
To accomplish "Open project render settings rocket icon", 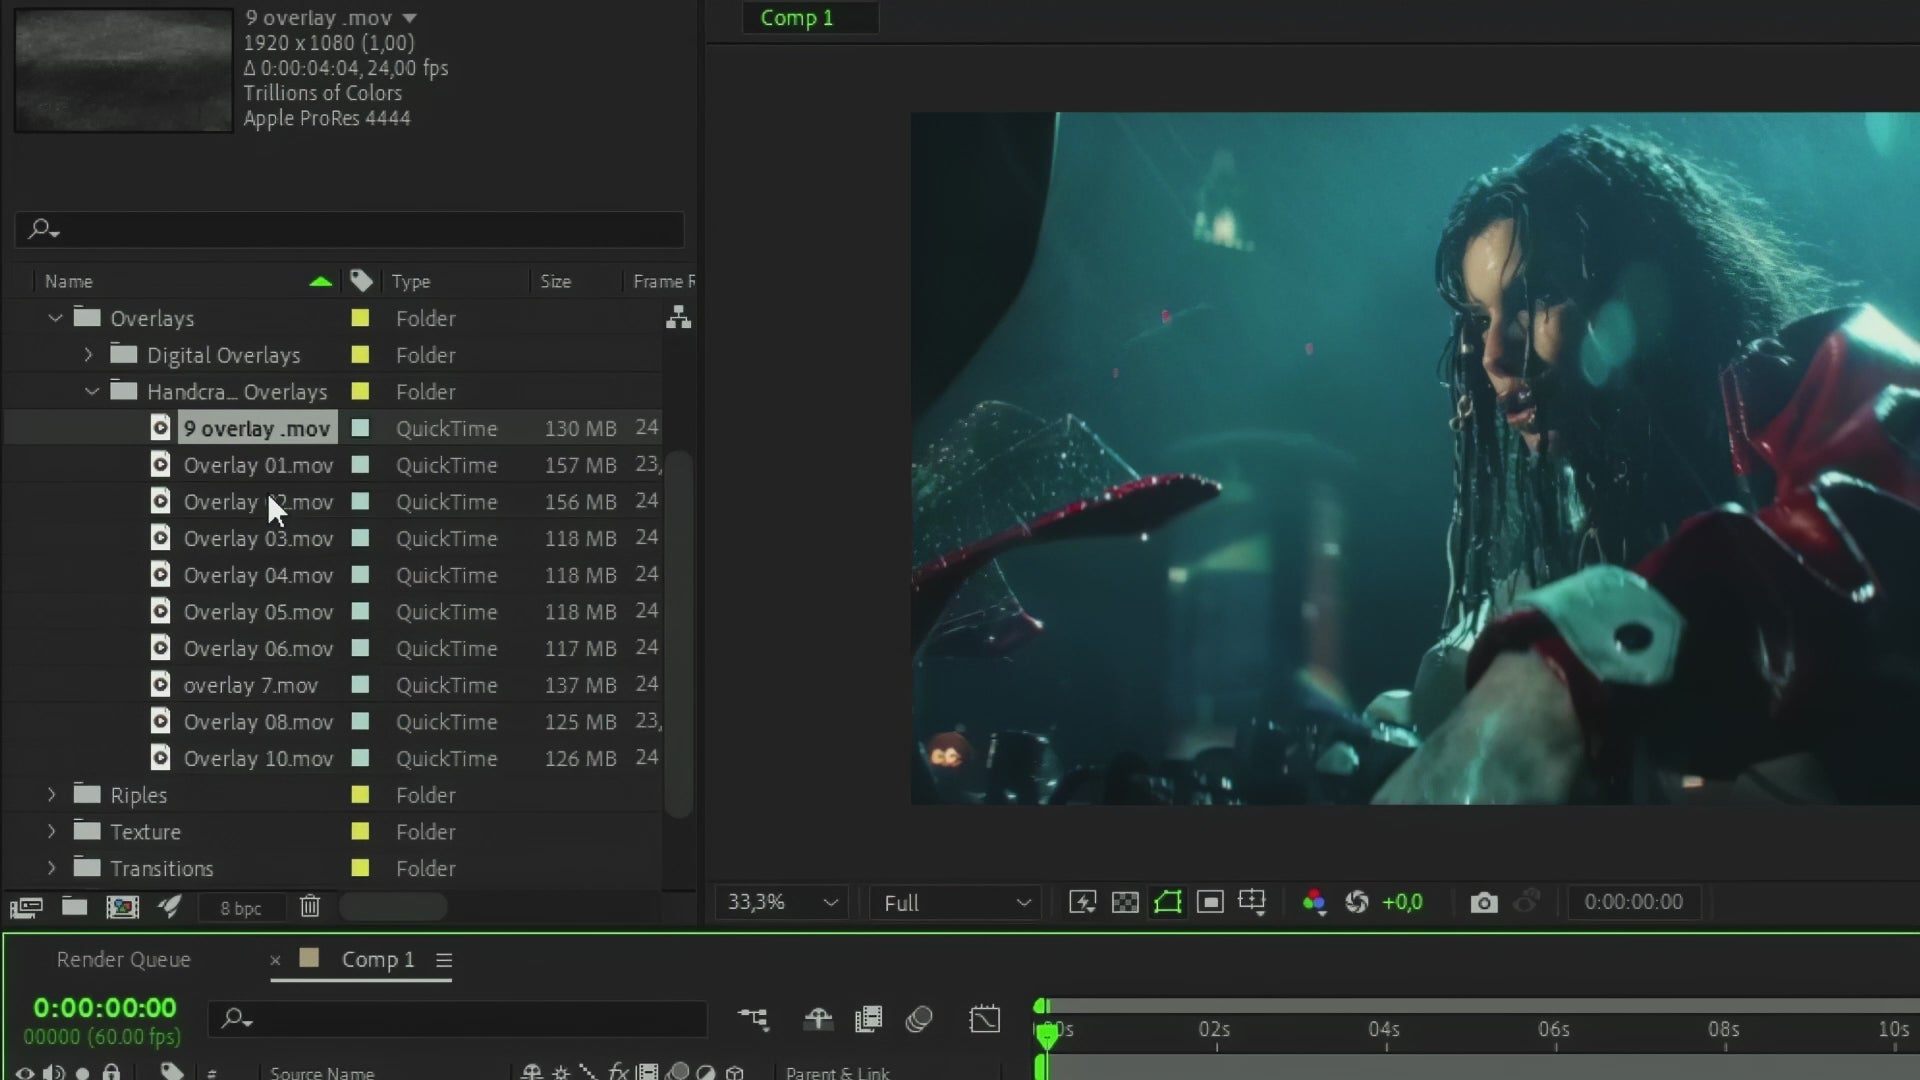I will [x=170, y=907].
